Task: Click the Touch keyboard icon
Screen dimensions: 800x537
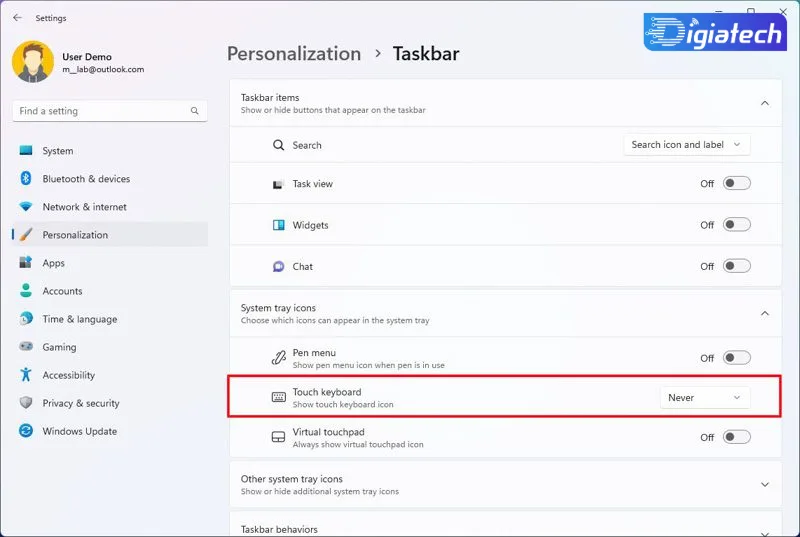Action: (x=279, y=397)
